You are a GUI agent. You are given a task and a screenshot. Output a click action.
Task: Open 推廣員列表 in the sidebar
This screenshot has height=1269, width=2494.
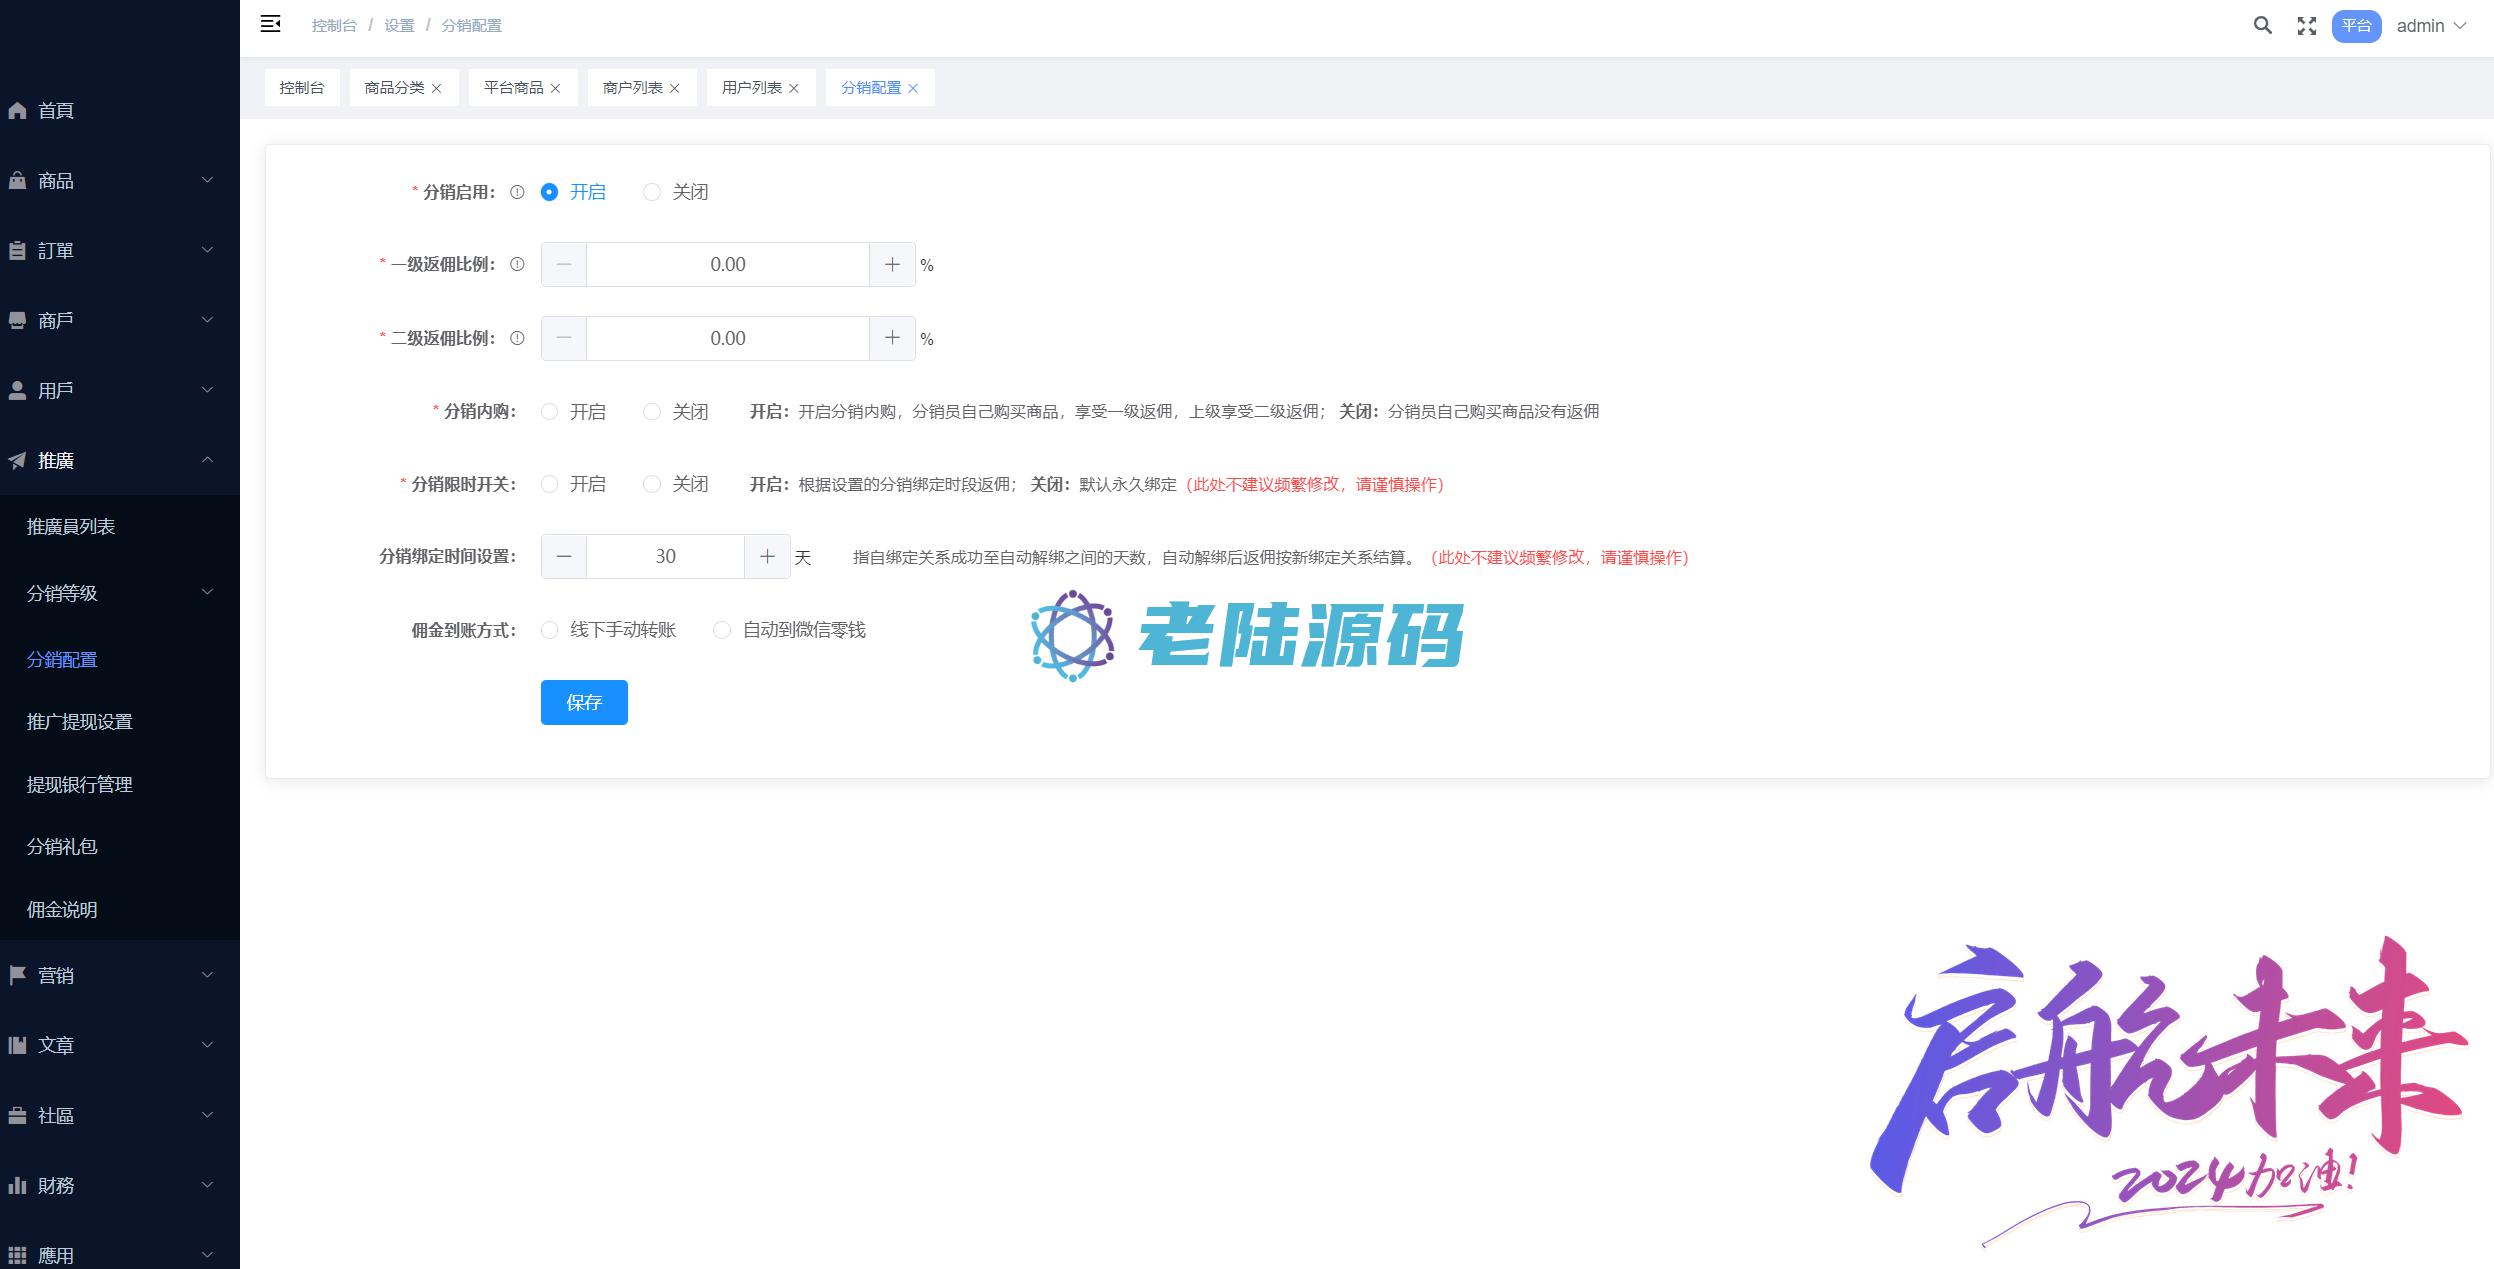pyautogui.click(x=71, y=527)
